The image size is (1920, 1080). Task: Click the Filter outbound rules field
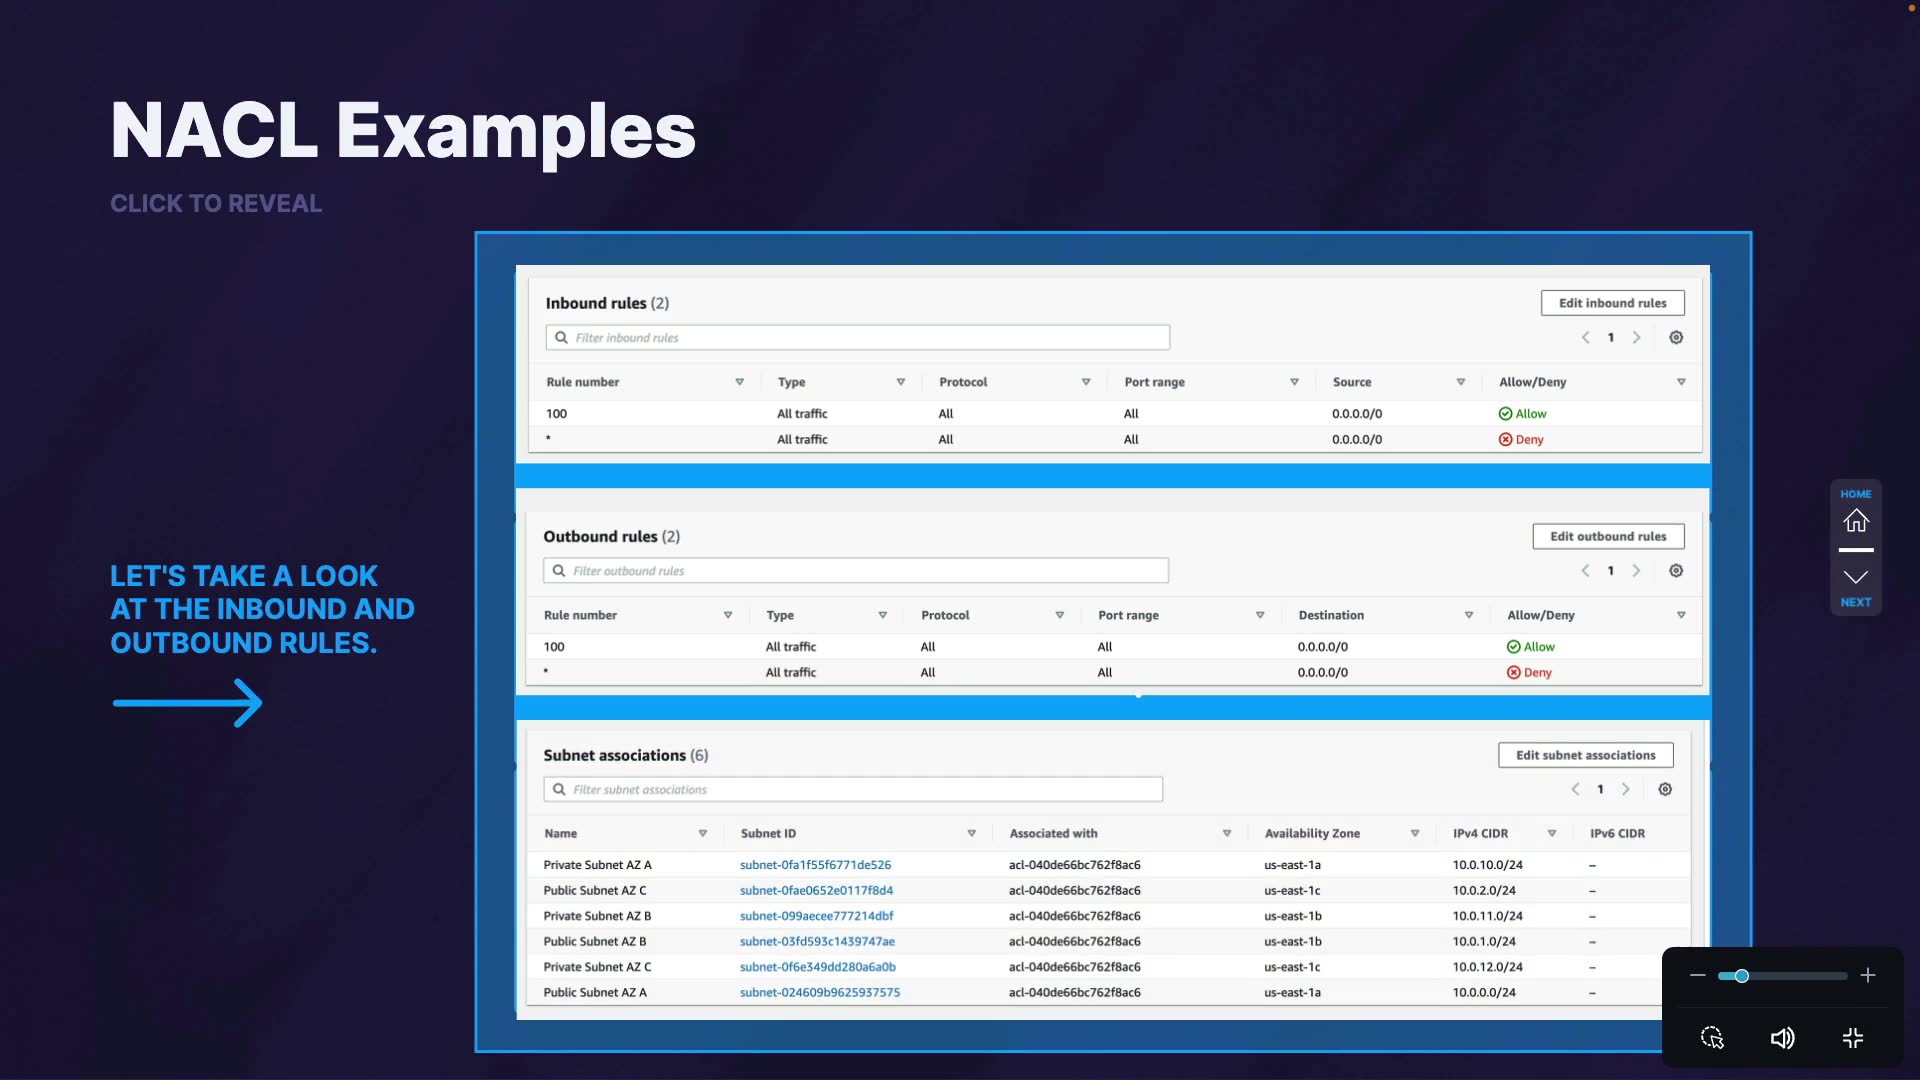[856, 571]
